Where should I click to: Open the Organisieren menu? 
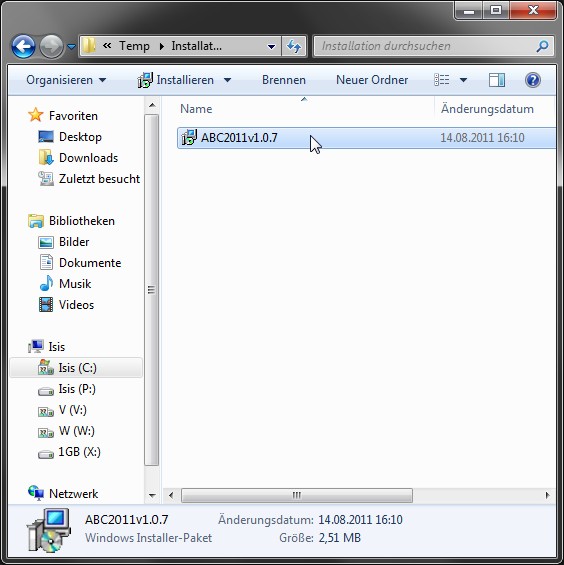[x=66, y=80]
